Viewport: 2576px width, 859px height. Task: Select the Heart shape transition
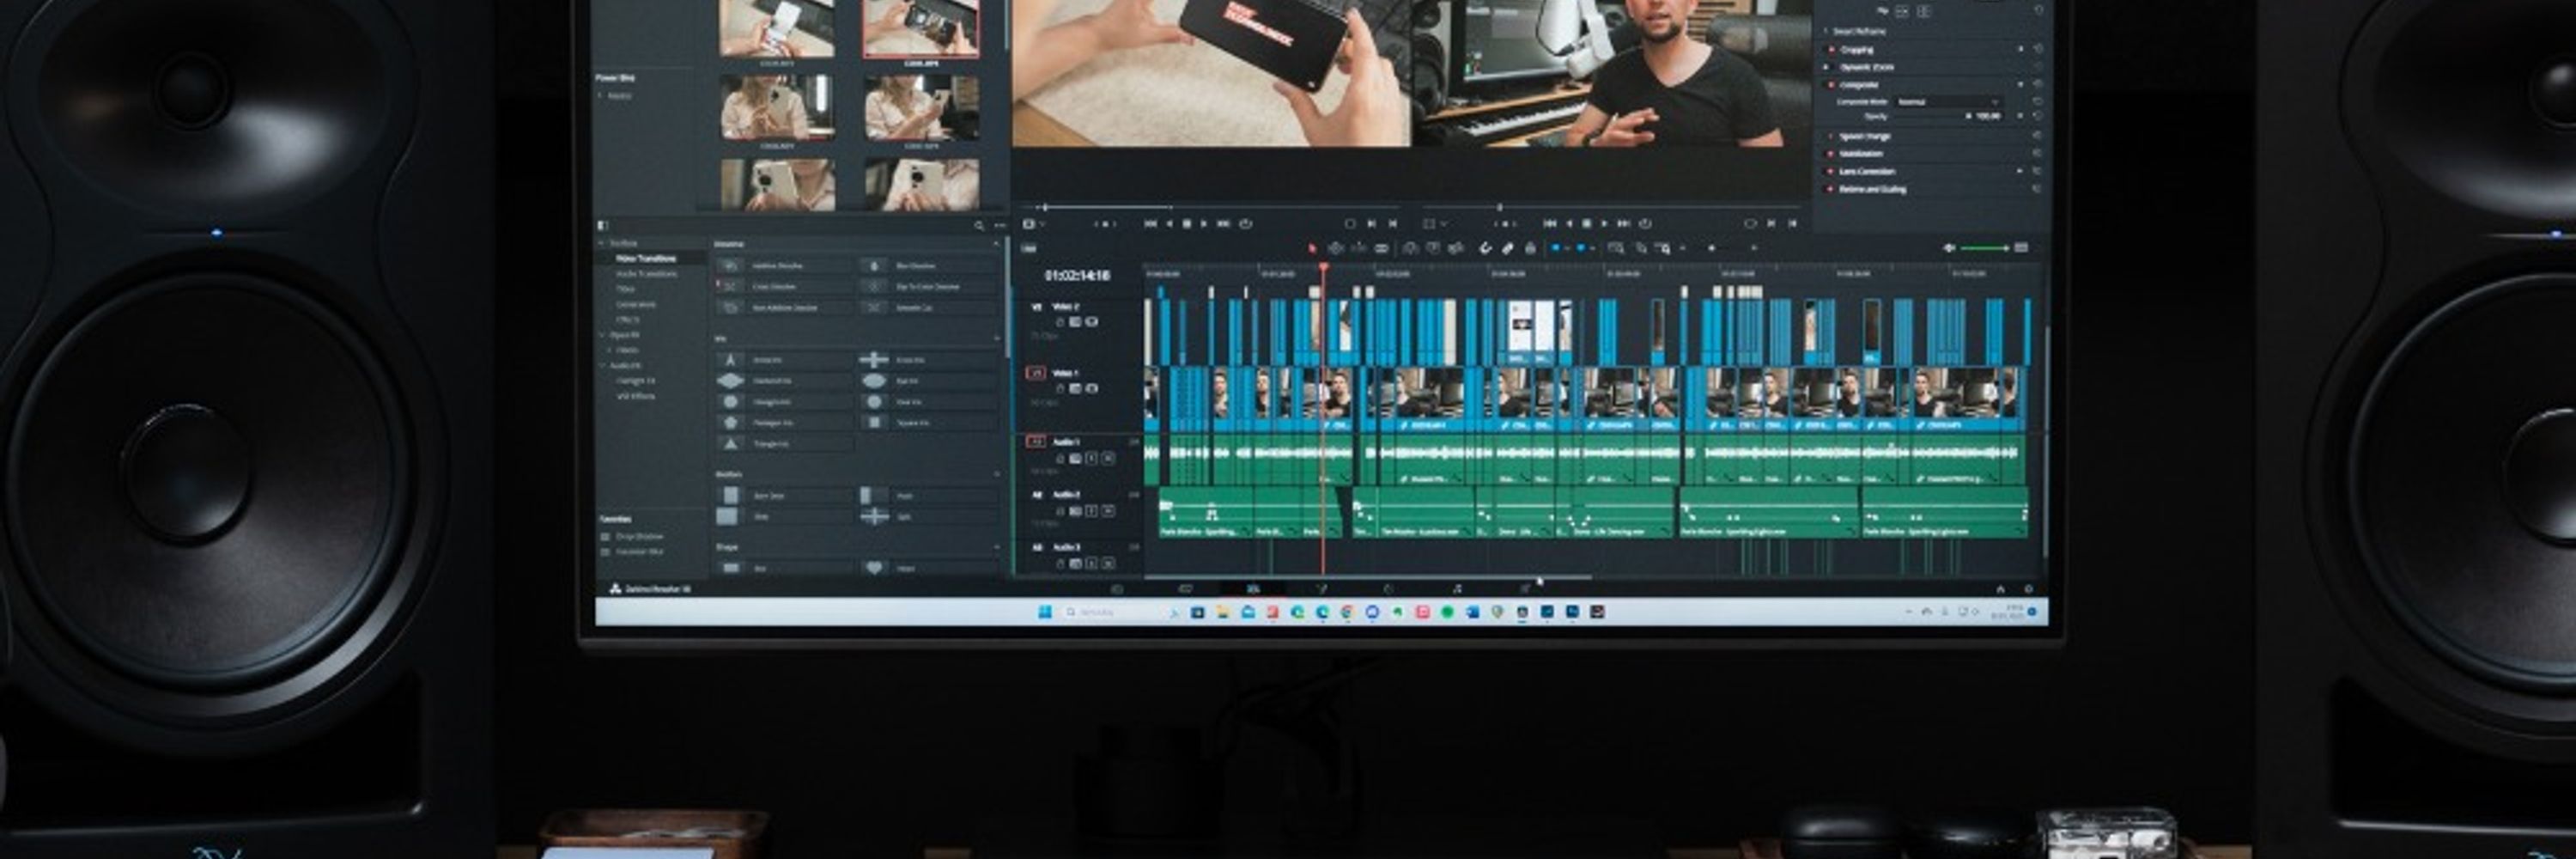click(930, 567)
